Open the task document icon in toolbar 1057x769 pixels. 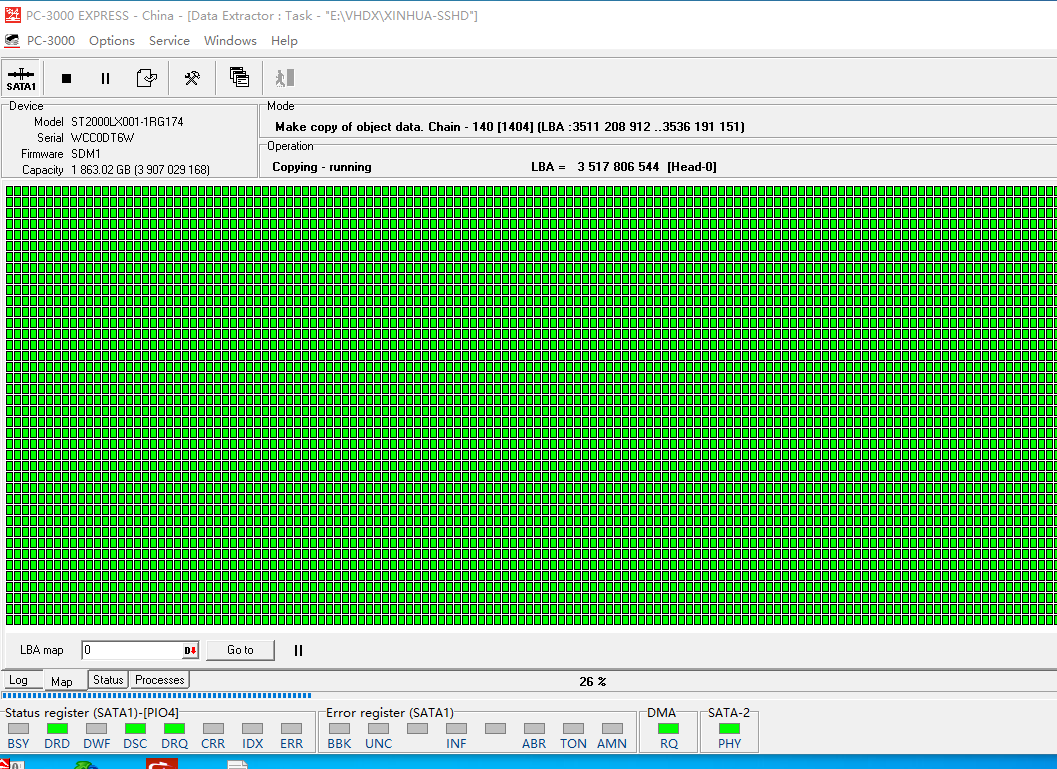pyautogui.click(x=146, y=77)
